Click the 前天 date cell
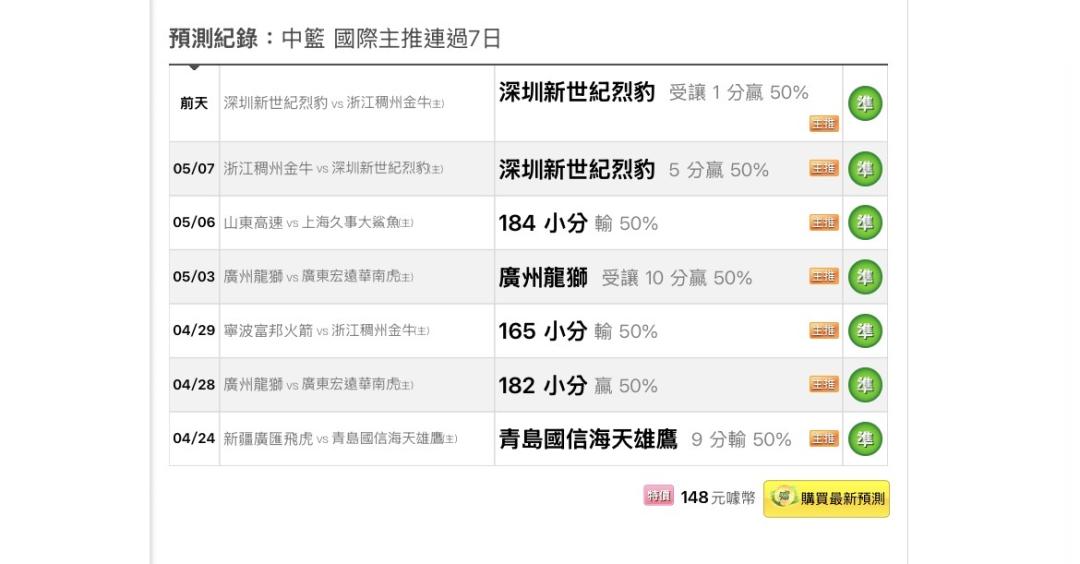Viewport: 1080px width, 564px height. [194, 103]
